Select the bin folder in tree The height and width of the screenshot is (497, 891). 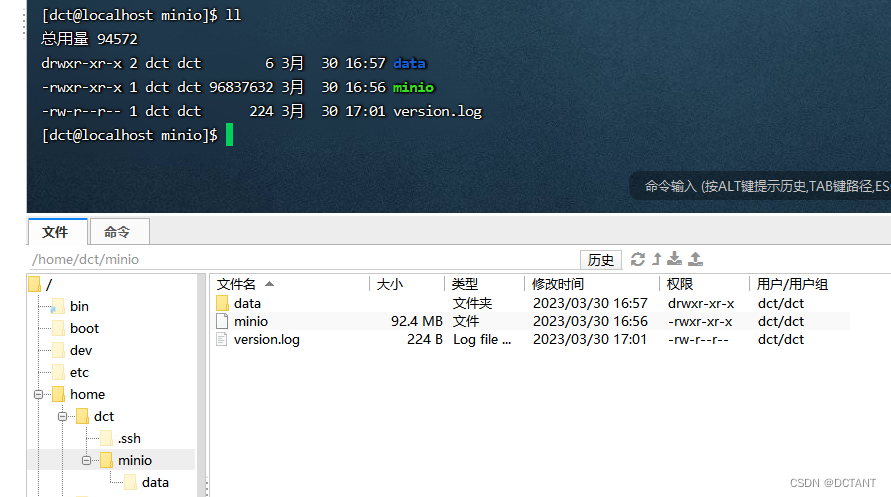[x=79, y=307]
